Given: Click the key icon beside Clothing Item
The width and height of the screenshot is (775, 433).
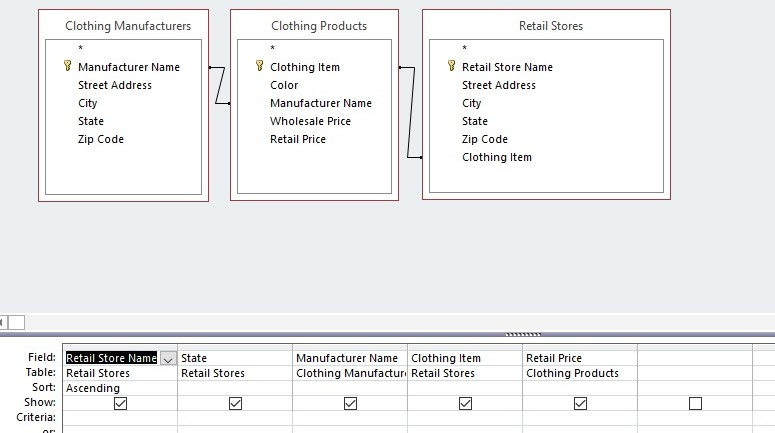Looking at the screenshot, I should 259,67.
